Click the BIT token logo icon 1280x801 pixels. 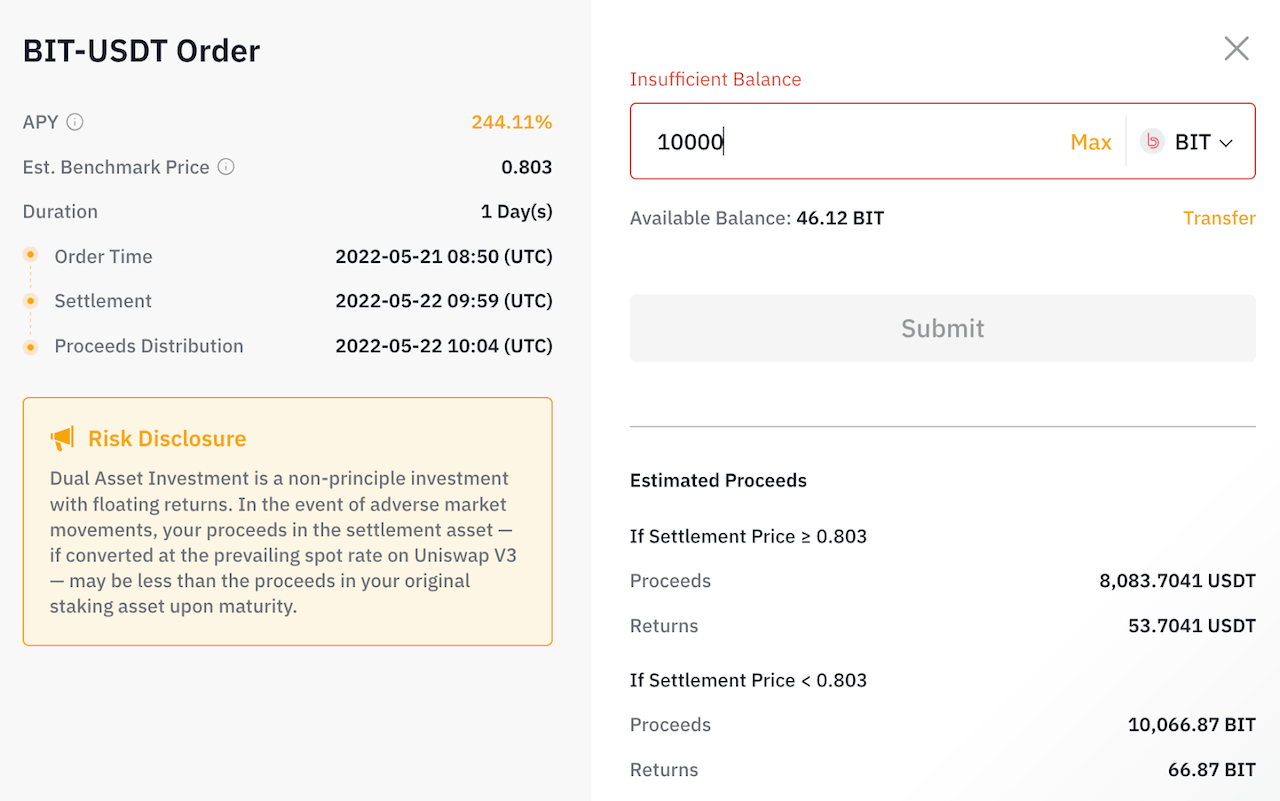pos(1152,142)
